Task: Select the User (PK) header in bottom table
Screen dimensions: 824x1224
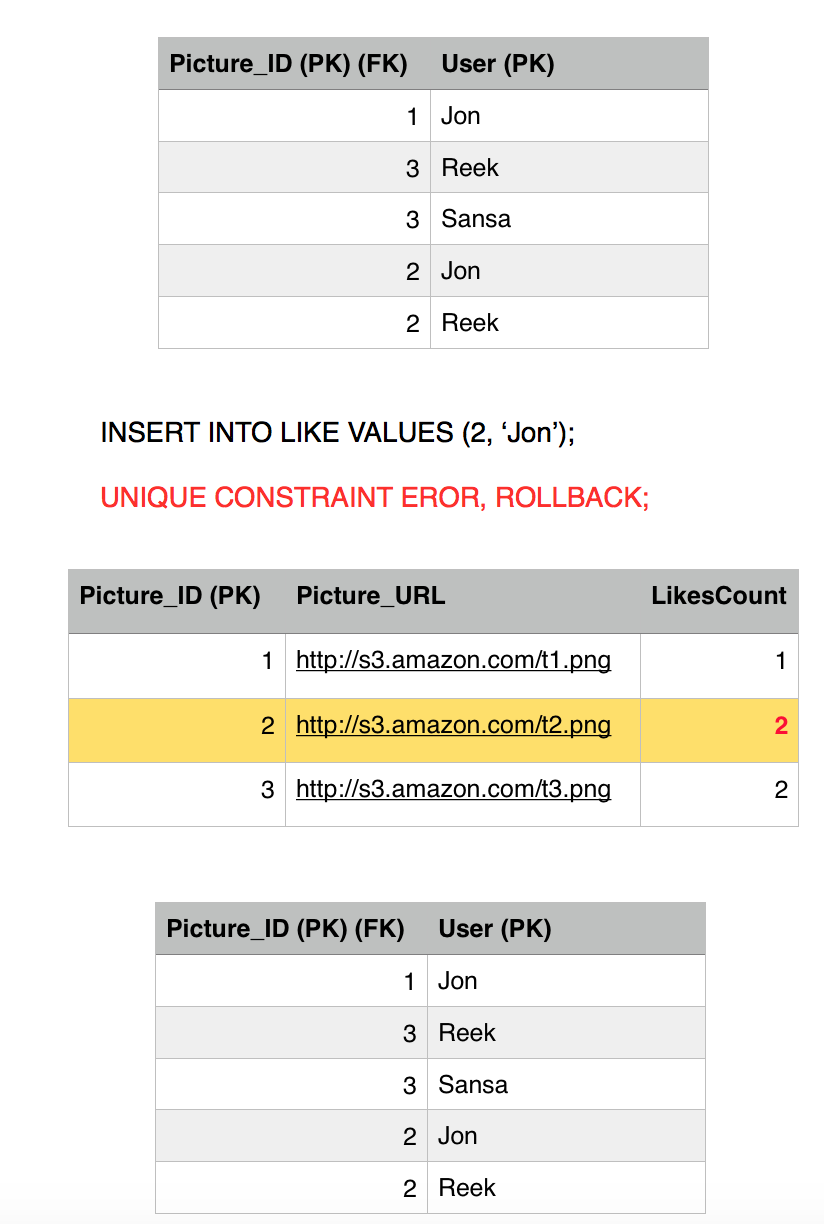Action: 495,929
